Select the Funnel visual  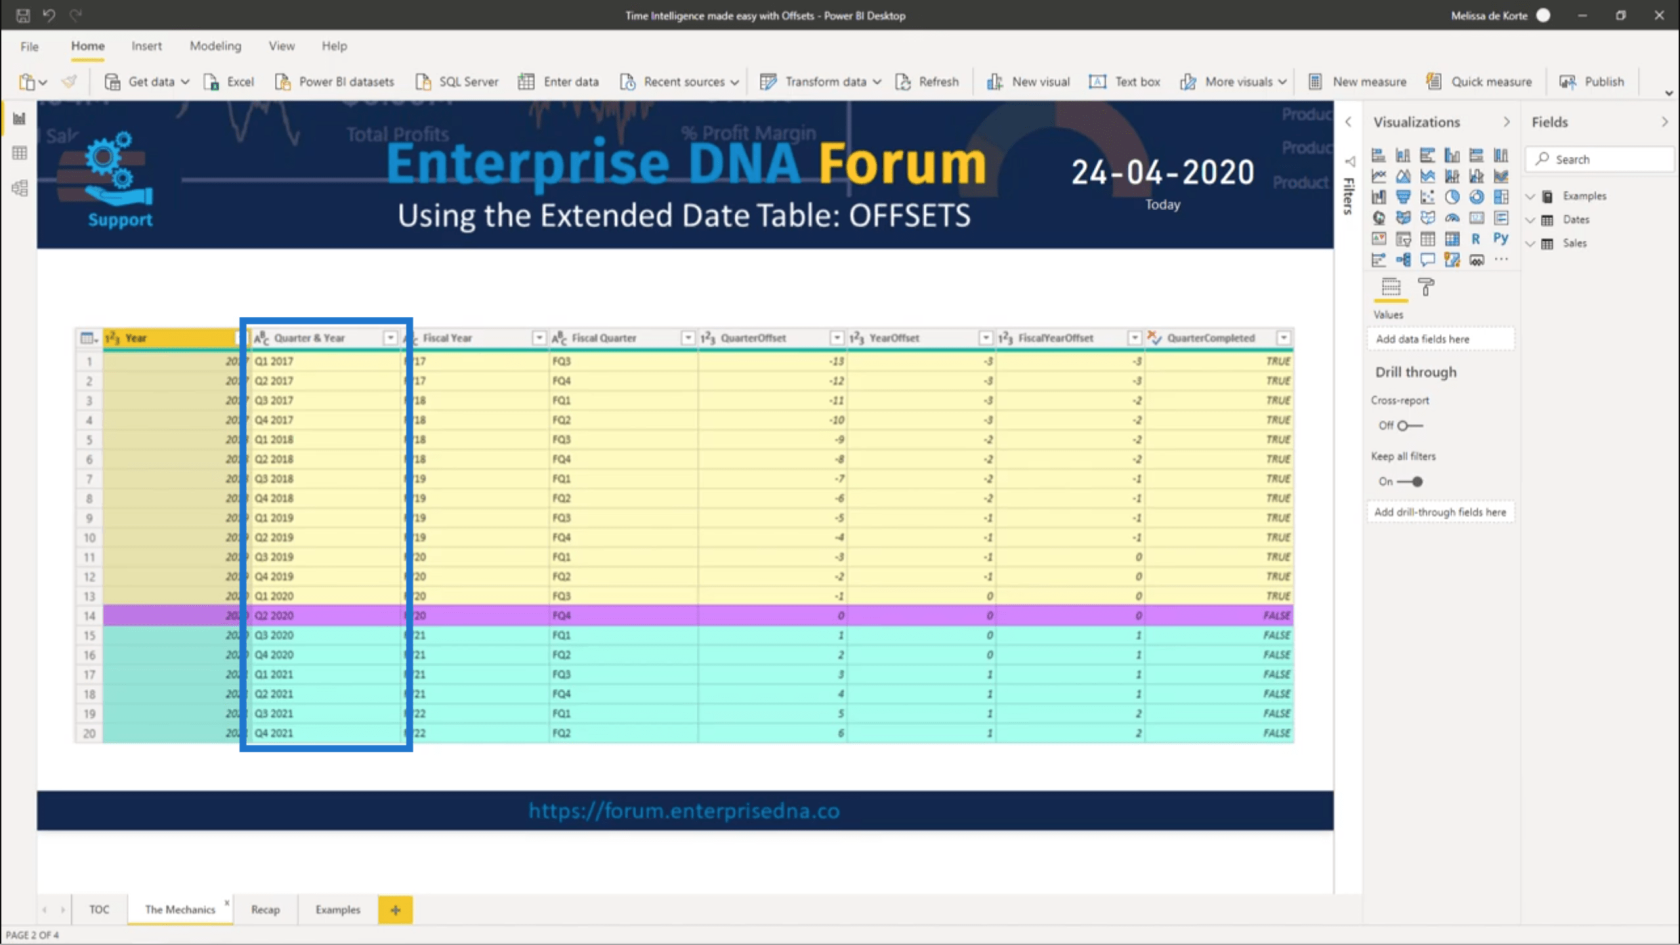1403,197
